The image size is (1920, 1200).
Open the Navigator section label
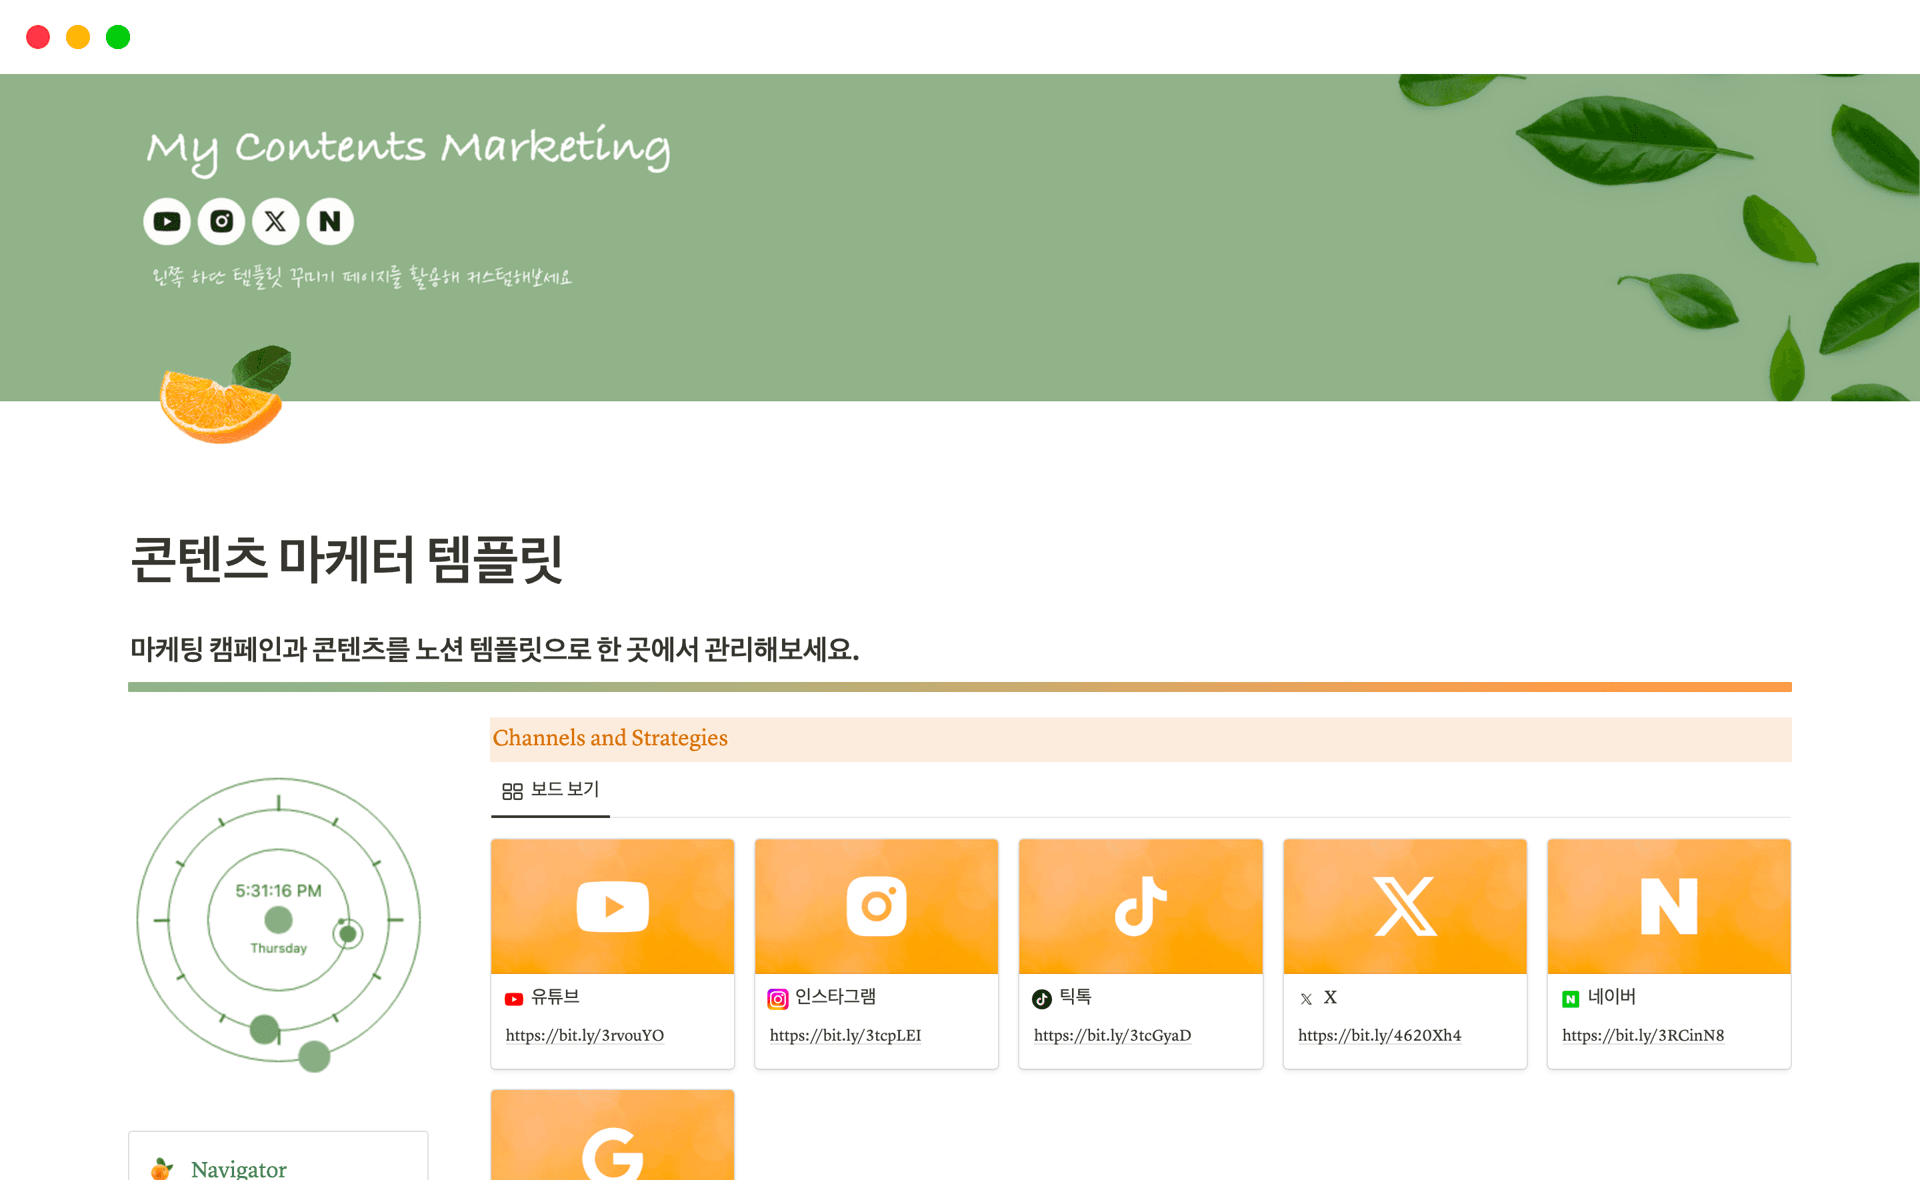(x=238, y=1168)
